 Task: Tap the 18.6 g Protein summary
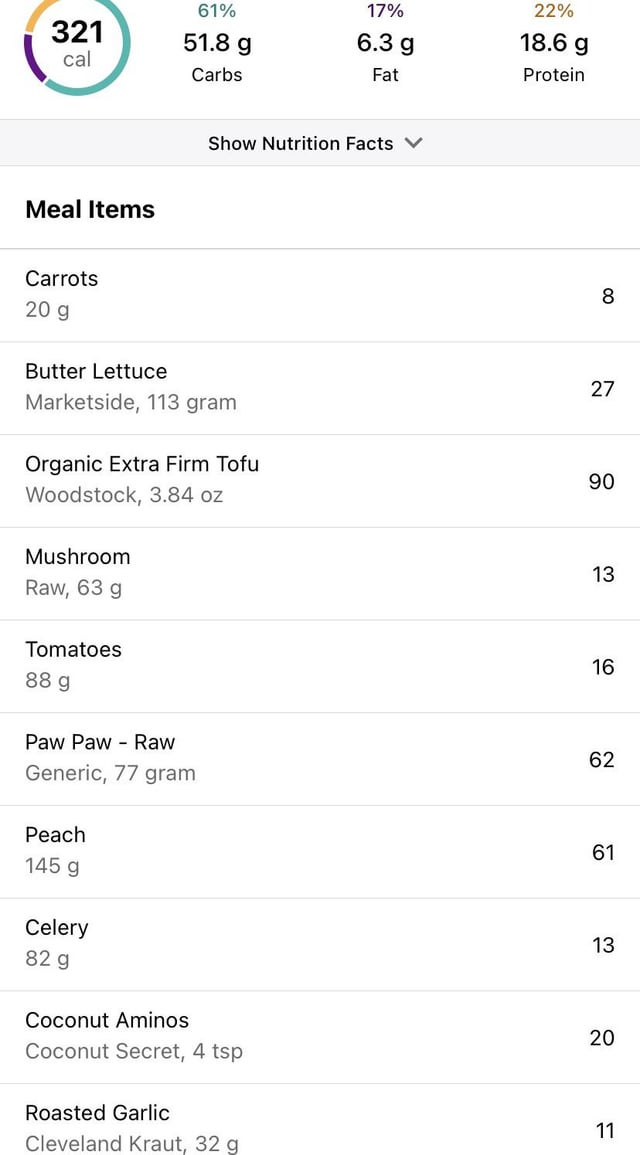[x=553, y=45]
